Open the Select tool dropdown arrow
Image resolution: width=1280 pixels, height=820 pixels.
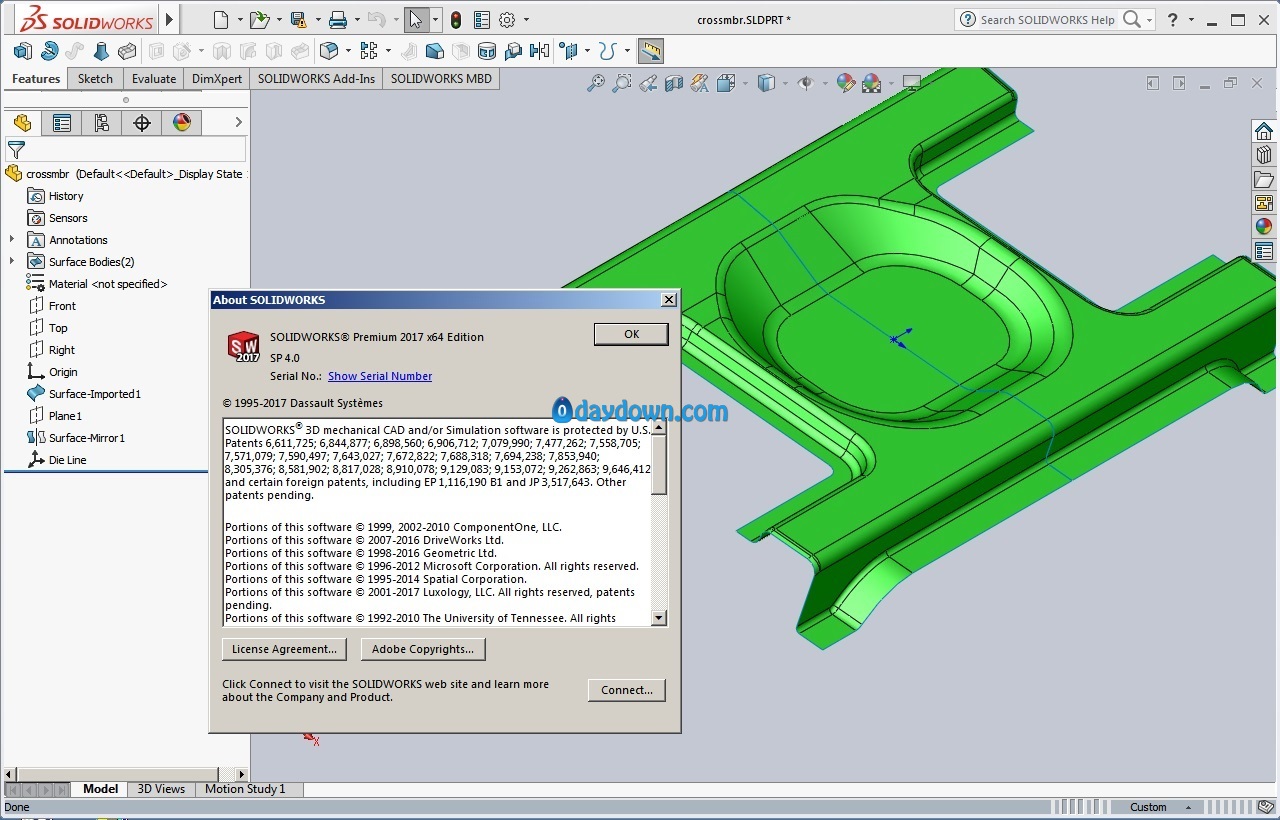tap(435, 20)
